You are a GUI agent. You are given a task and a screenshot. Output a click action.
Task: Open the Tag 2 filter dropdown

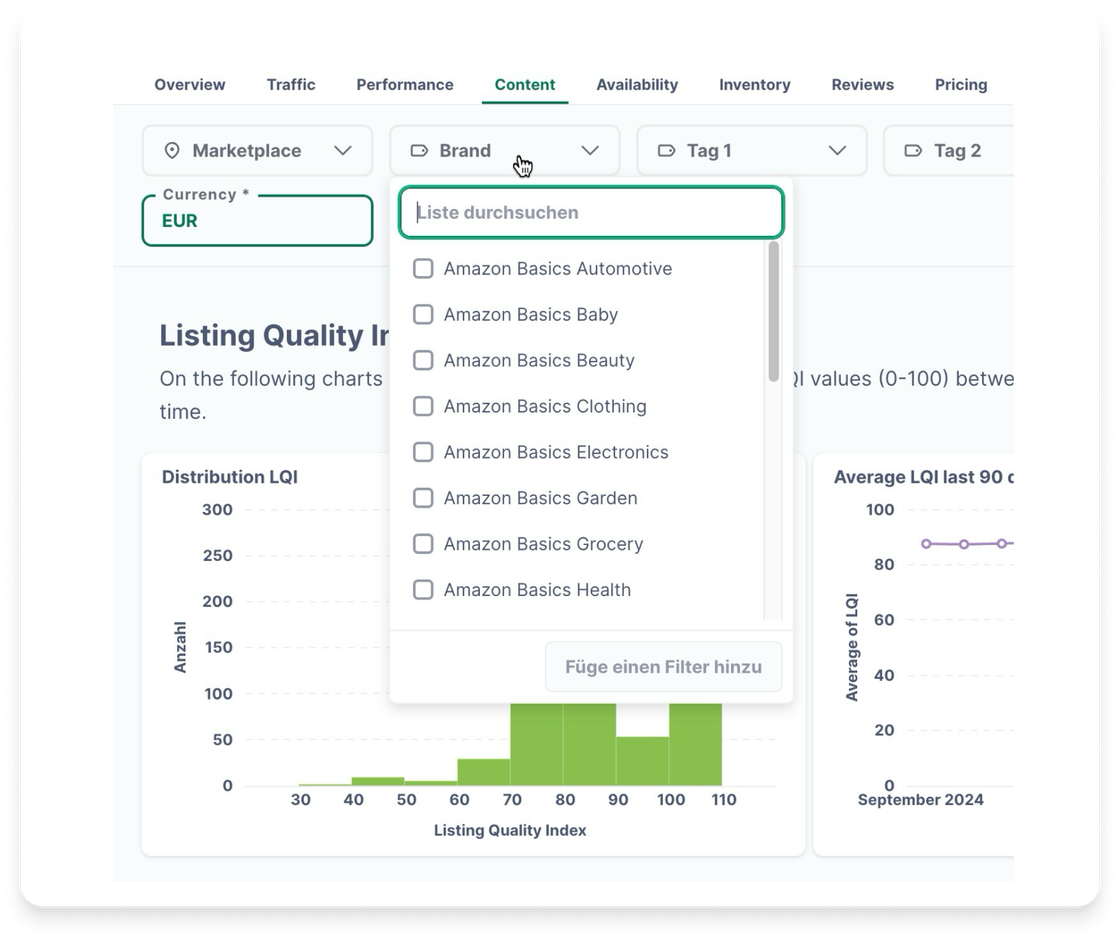(x=949, y=151)
